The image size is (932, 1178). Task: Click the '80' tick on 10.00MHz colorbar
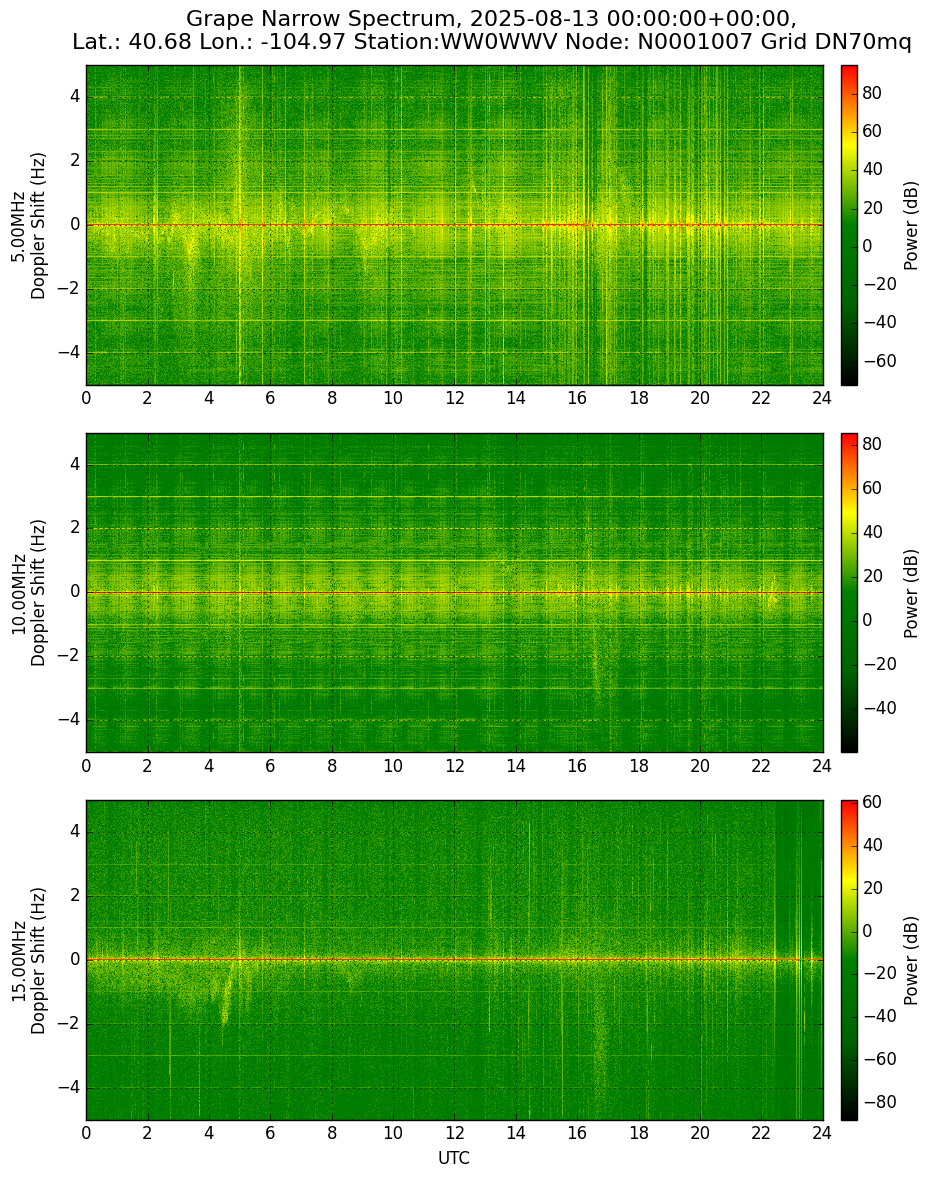[x=872, y=444]
